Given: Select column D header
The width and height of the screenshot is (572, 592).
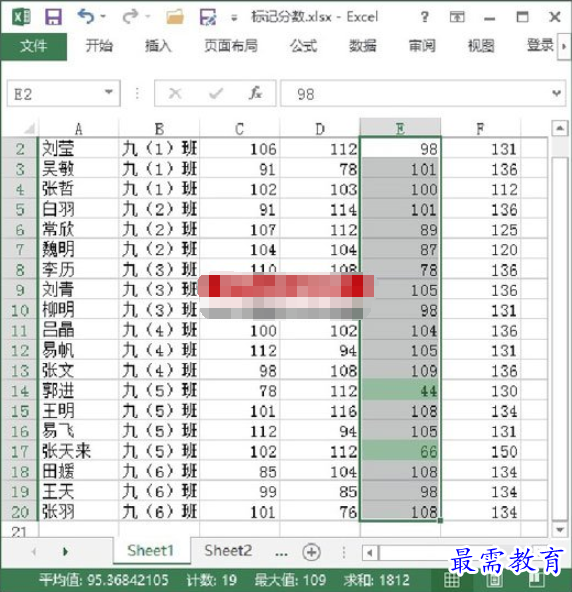Looking at the screenshot, I should click(320, 129).
